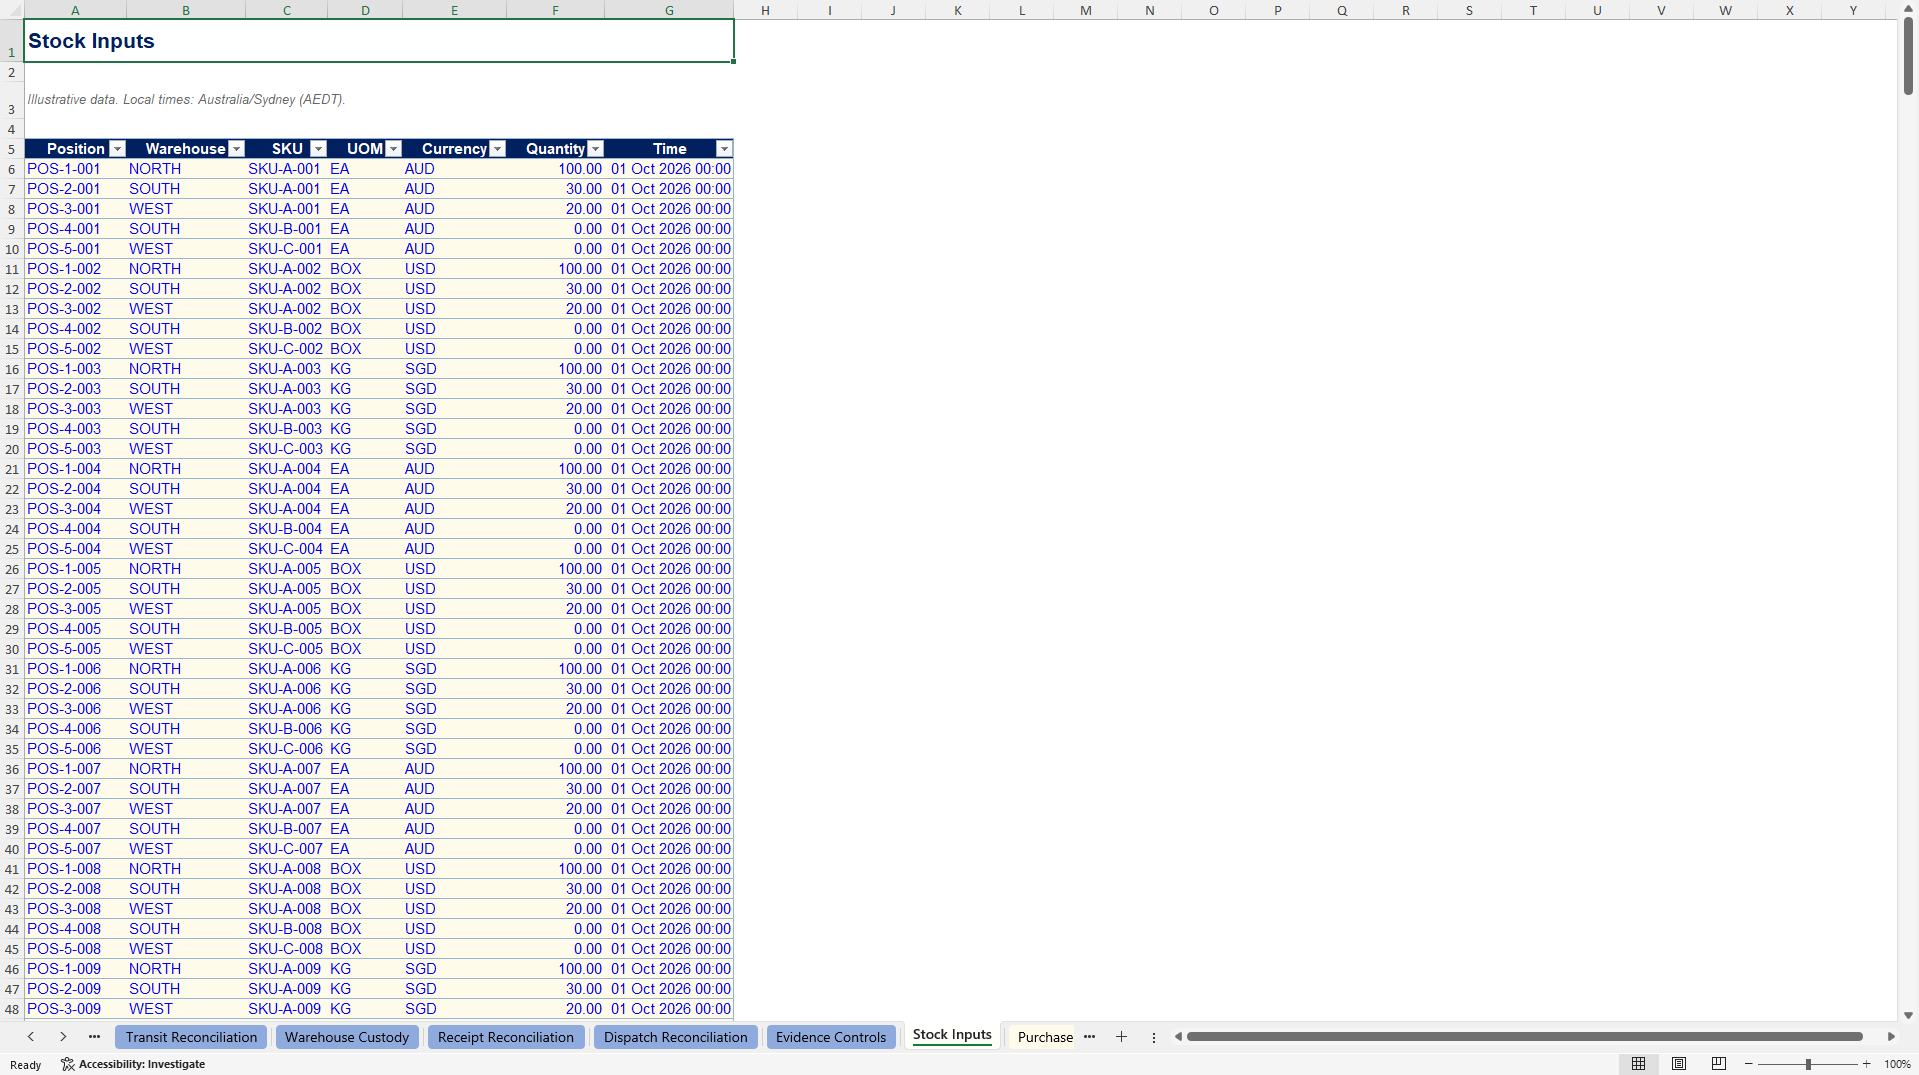Select row header 20

(12, 449)
